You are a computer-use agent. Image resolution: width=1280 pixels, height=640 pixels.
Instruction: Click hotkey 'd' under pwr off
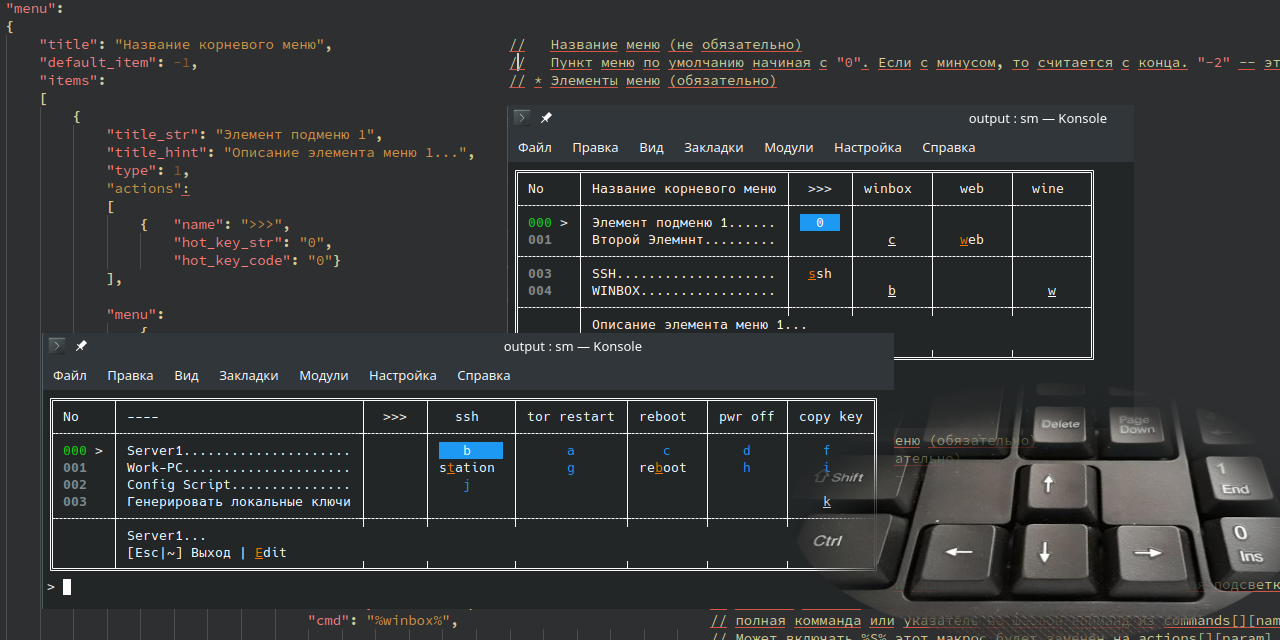point(747,451)
